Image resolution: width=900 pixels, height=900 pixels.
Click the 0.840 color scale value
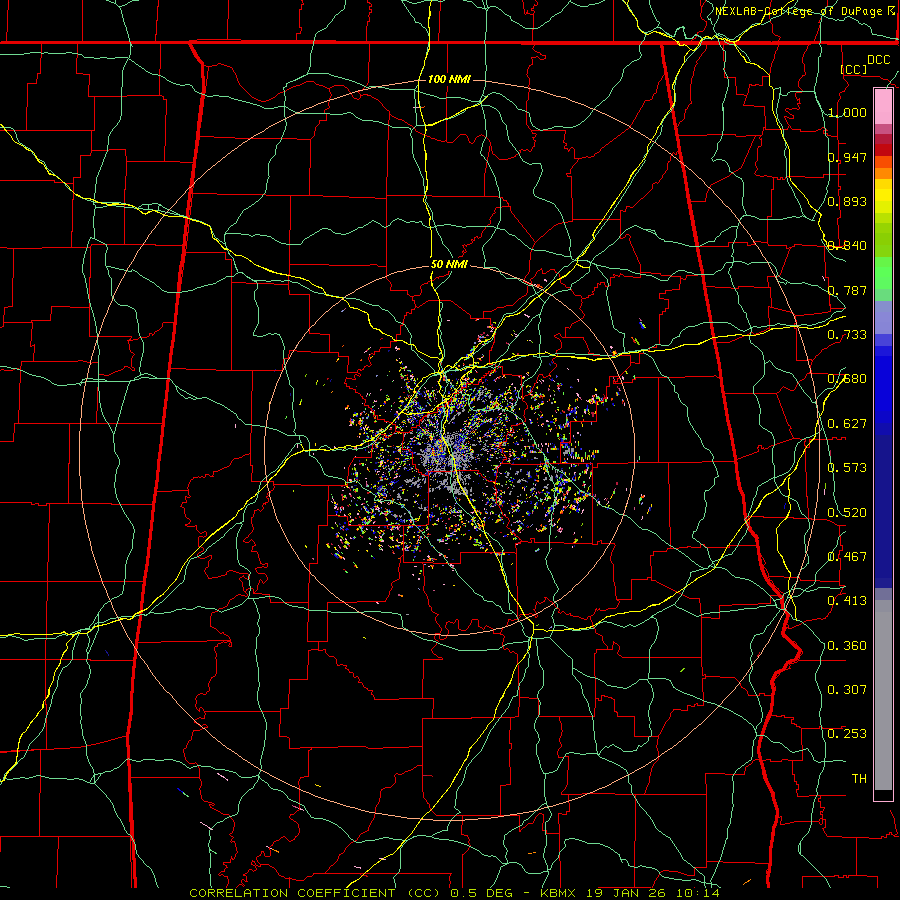coord(847,246)
